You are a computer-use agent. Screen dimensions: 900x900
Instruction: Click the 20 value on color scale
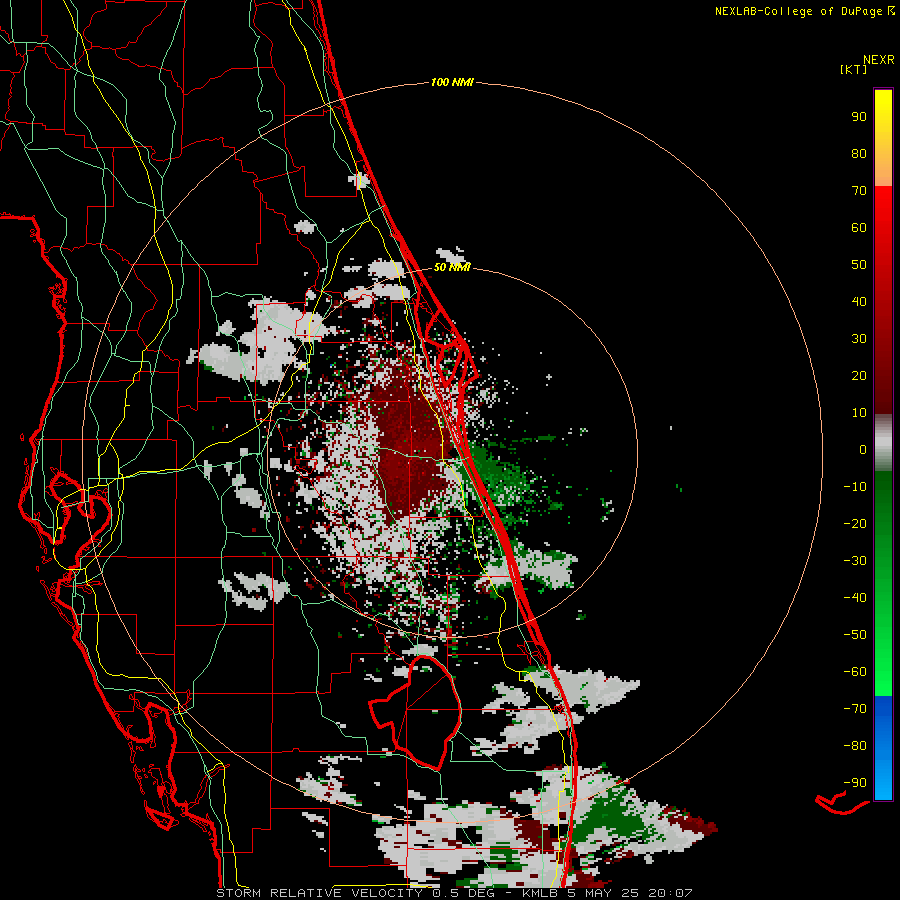[x=859, y=375]
